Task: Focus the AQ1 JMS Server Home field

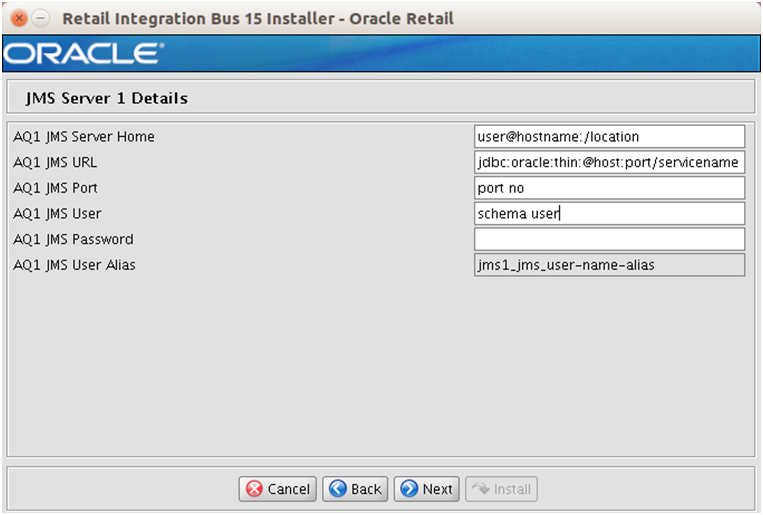Action: (x=609, y=136)
